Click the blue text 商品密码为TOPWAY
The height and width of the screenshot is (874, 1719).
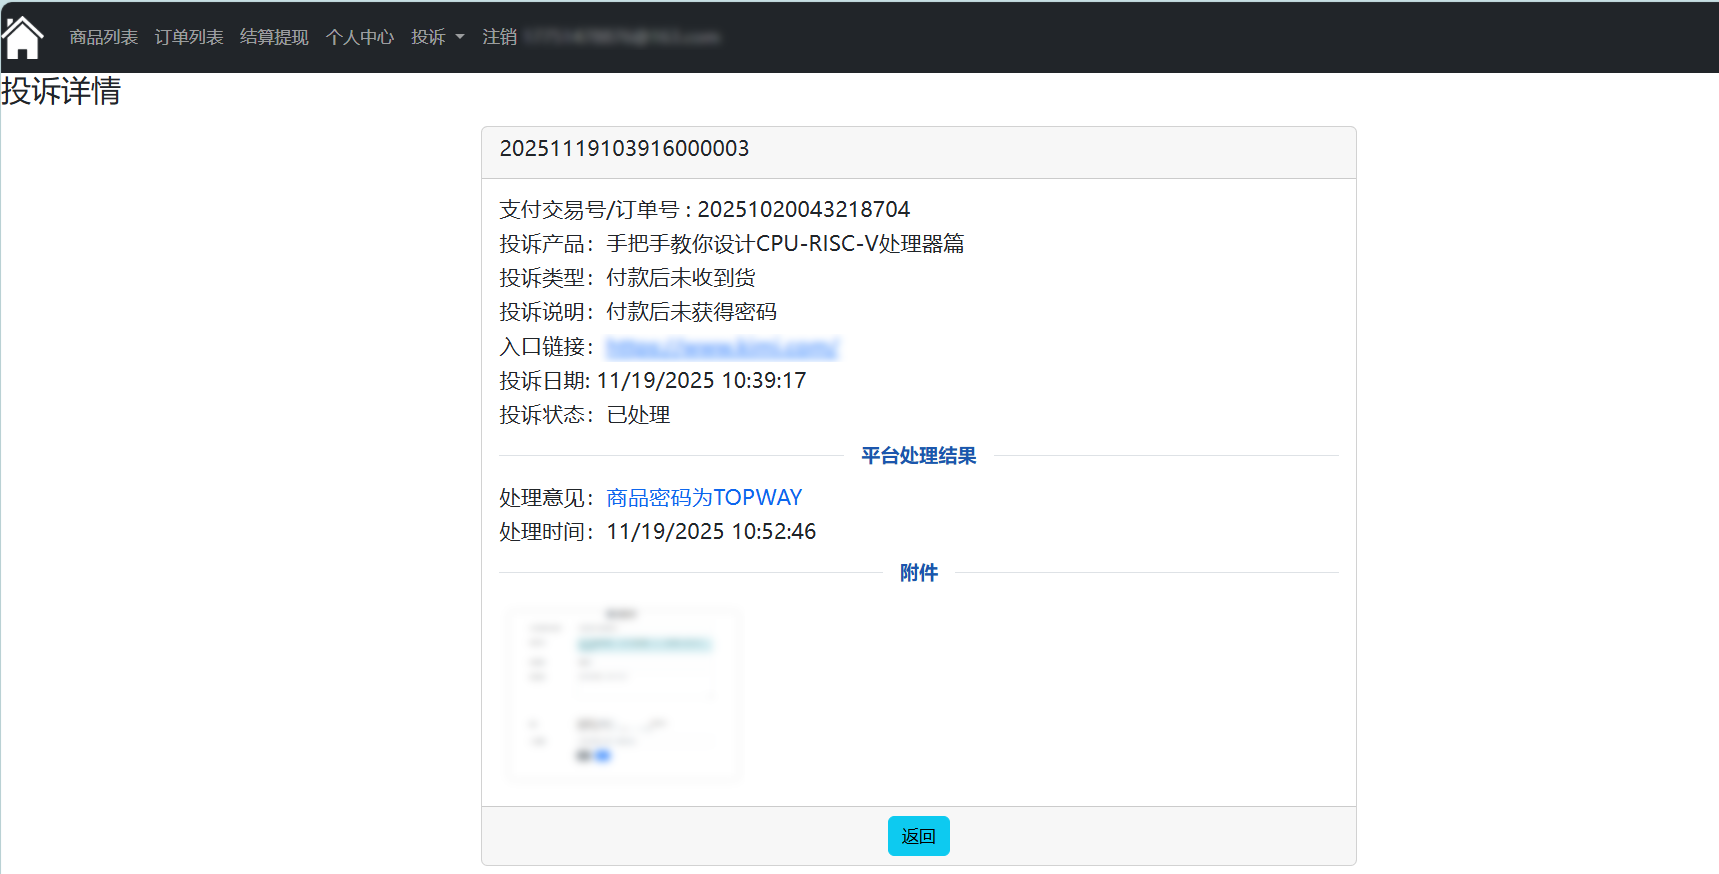pos(704,497)
